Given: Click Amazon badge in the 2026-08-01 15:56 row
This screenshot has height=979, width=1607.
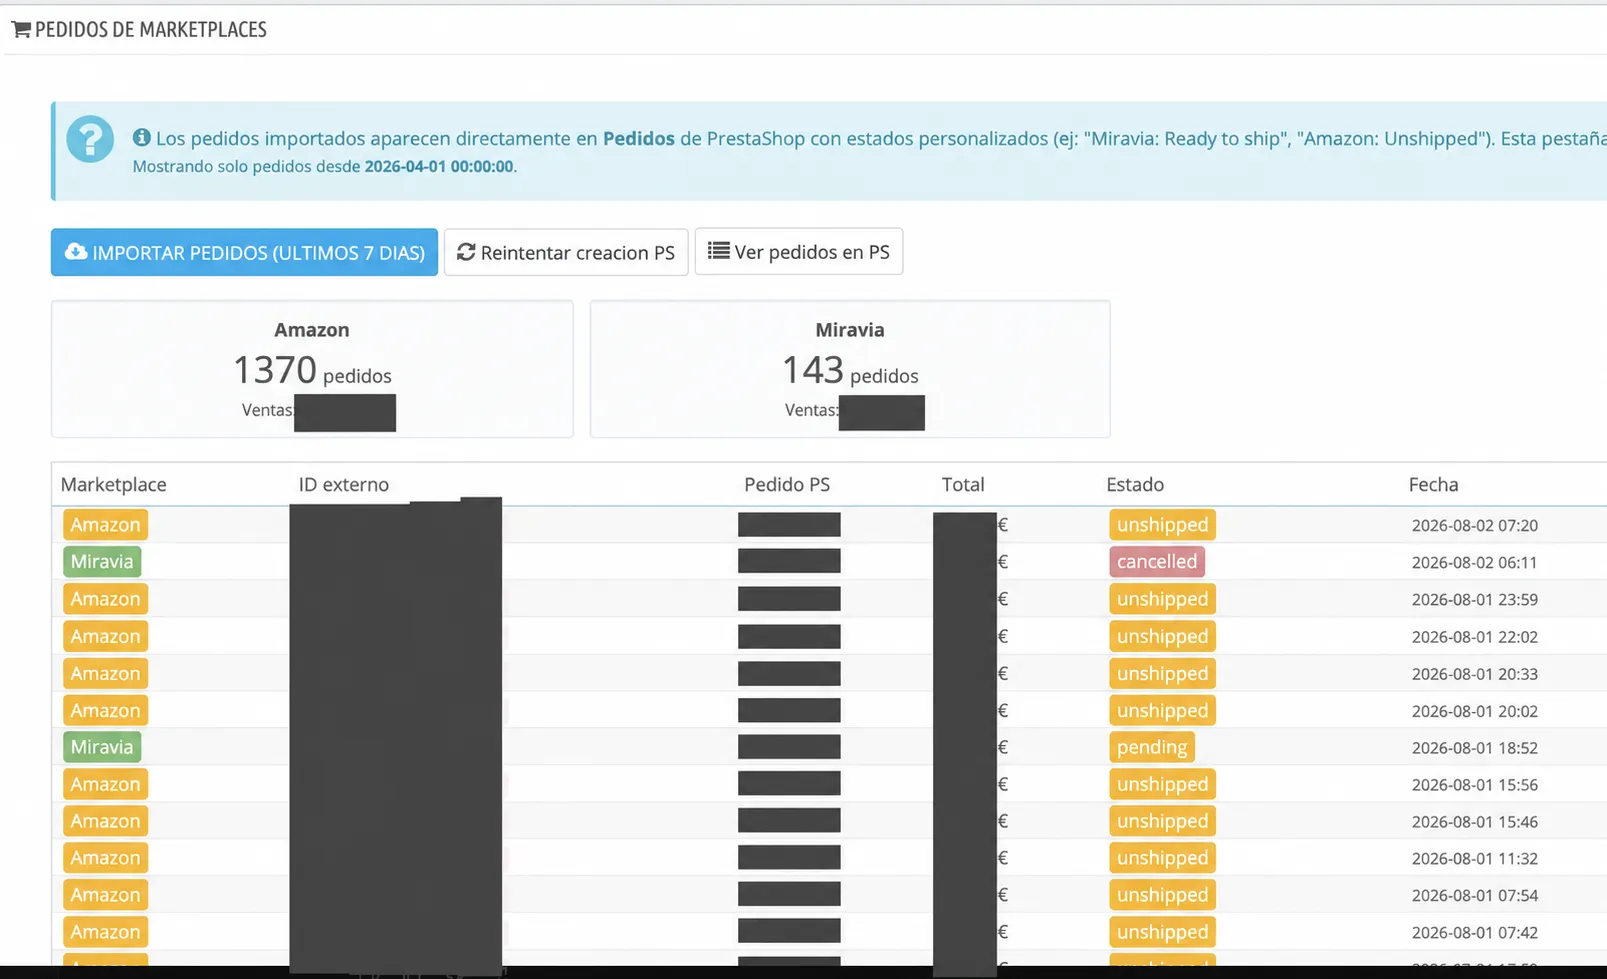Looking at the screenshot, I should (x=105, y=784).
